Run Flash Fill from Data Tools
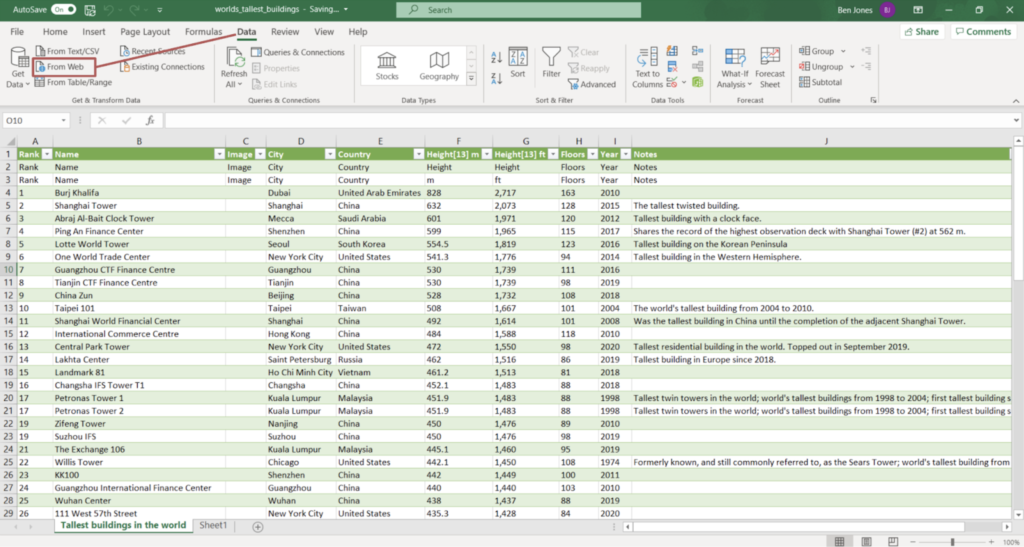 (x=672, y=51)
